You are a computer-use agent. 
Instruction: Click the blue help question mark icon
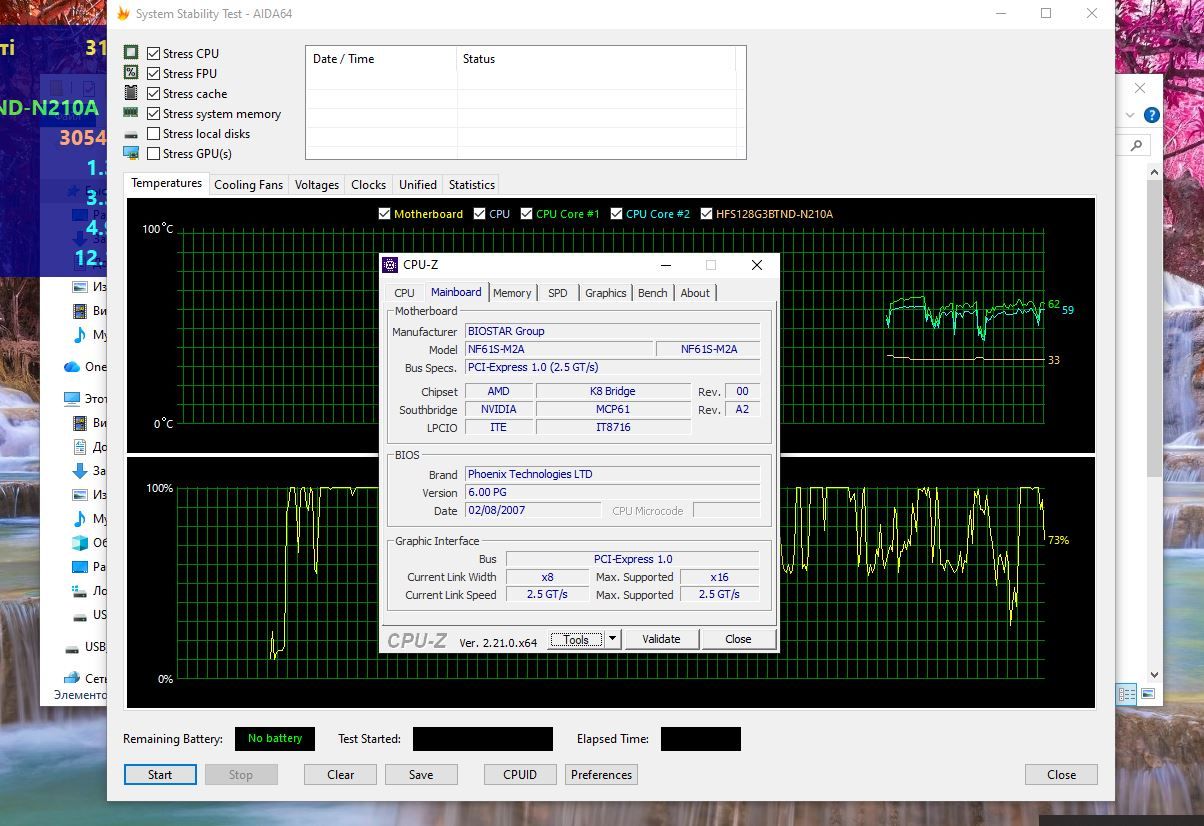pos(1151,115)
